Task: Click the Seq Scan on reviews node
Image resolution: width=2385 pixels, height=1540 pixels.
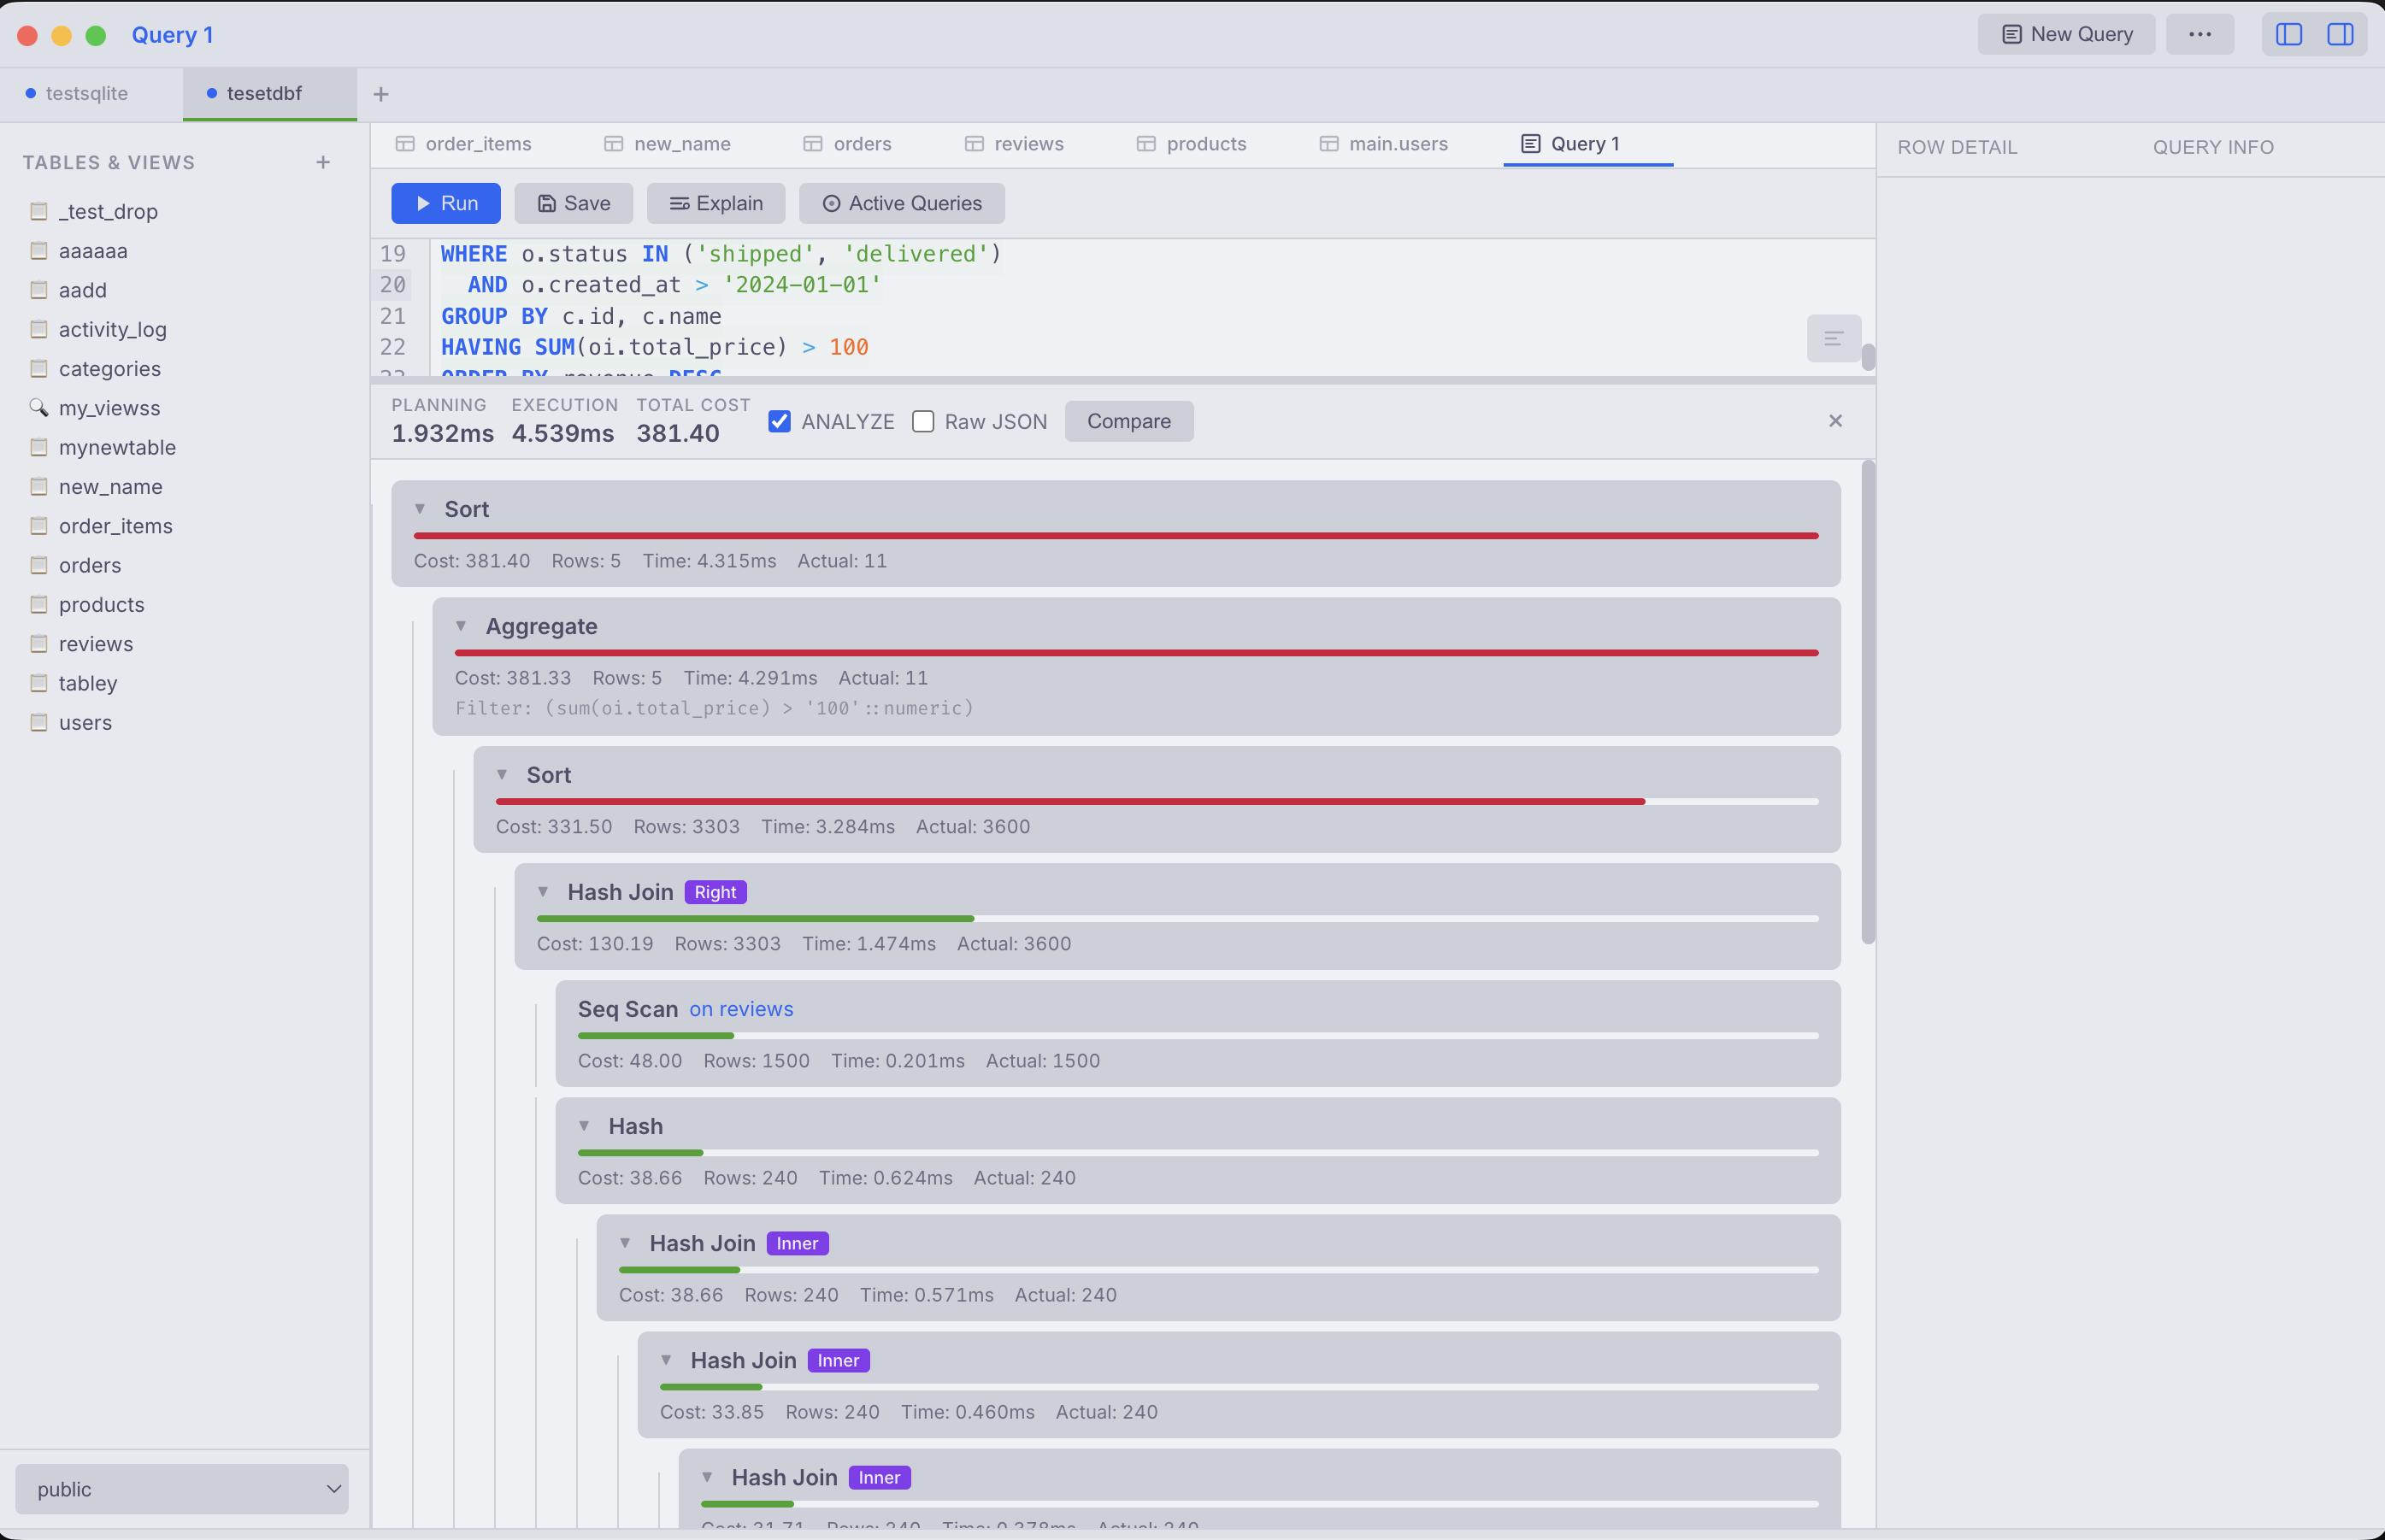Action: point(1197,1033)
